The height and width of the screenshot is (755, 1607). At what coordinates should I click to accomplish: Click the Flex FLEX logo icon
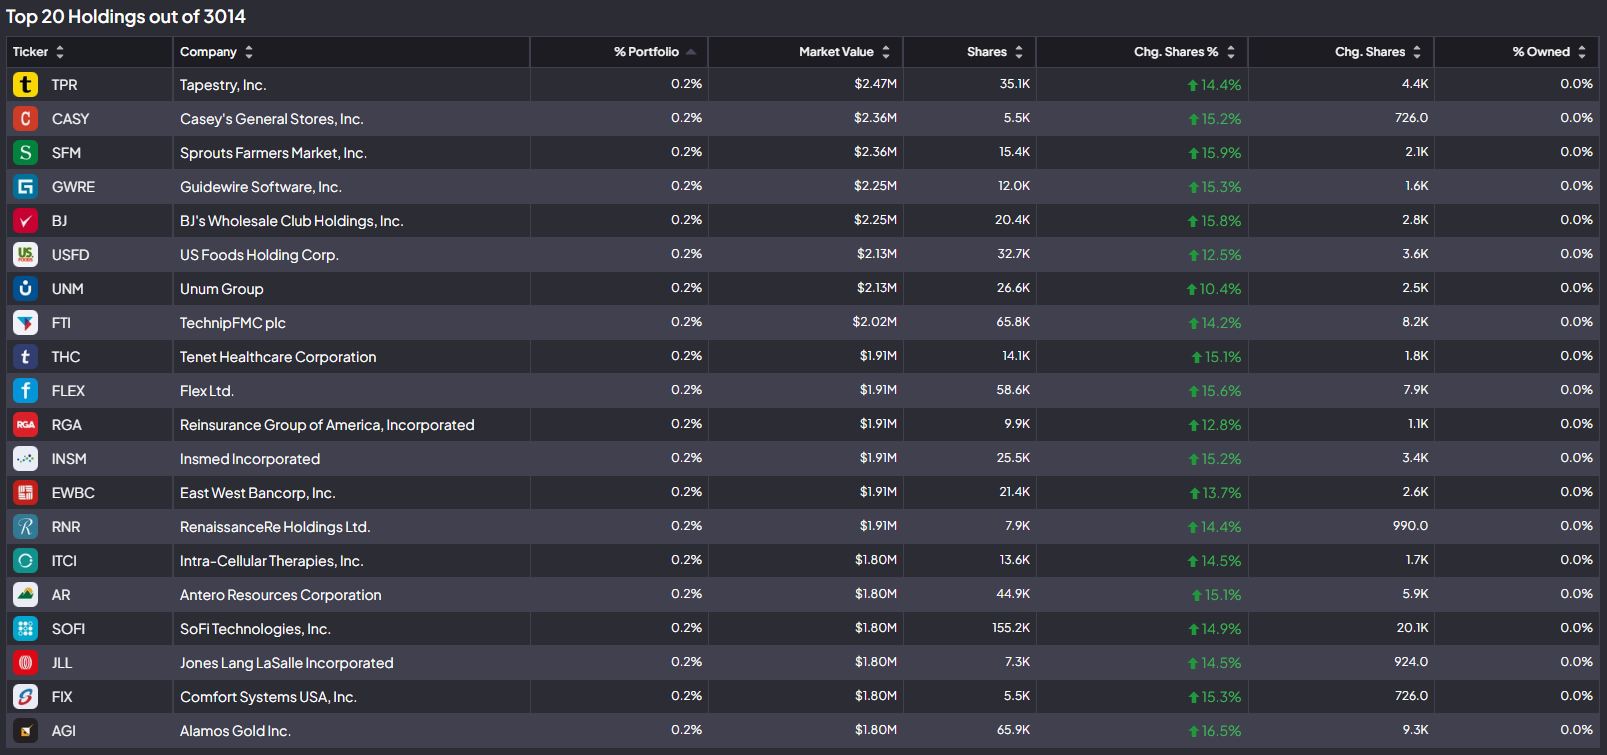[25, 391]
